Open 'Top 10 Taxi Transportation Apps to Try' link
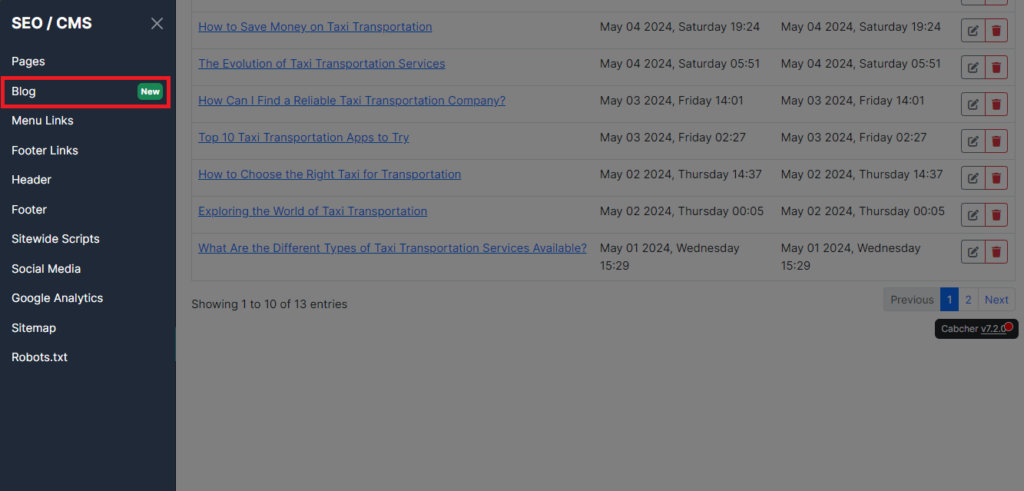 [x=304, y=138]
